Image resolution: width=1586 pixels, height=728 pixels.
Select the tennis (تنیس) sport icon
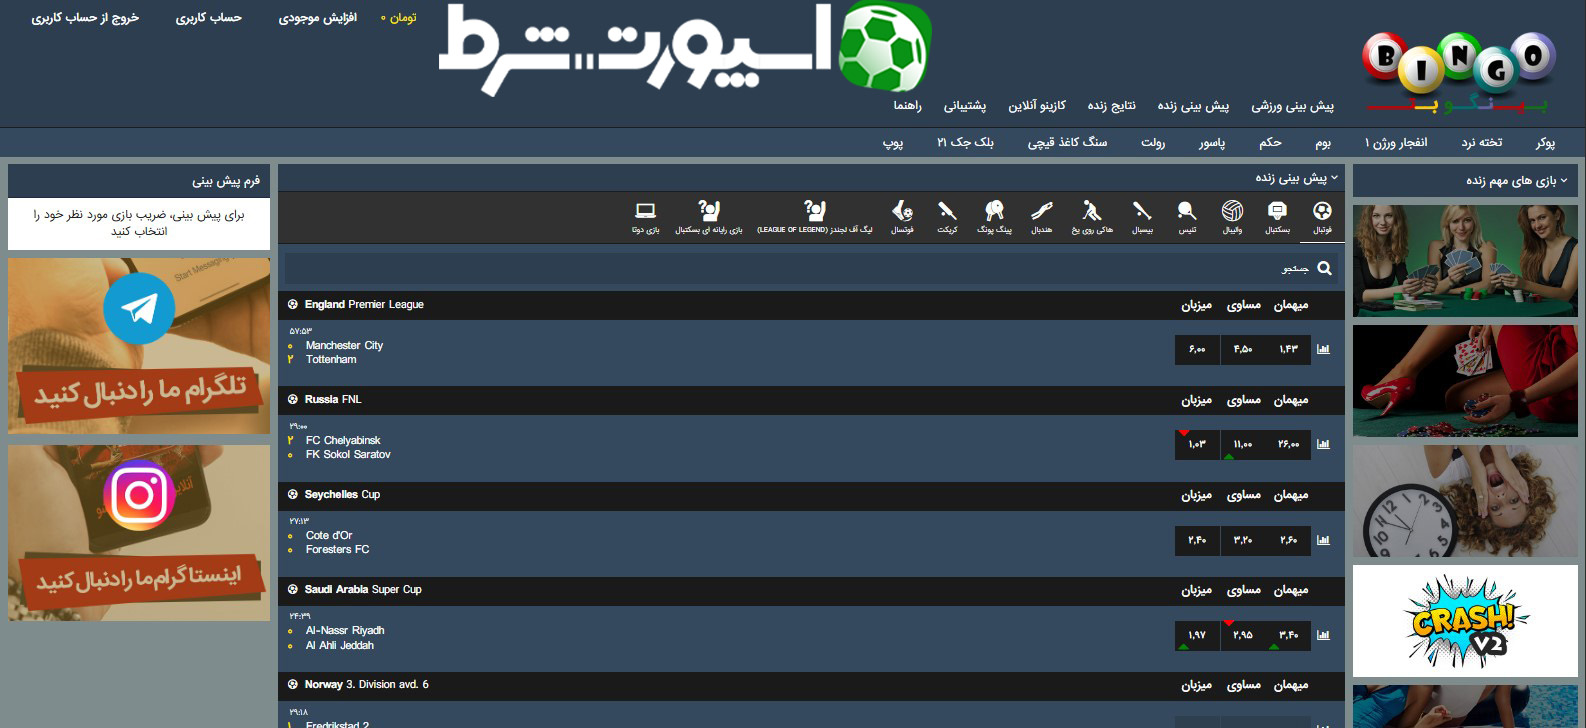coord(1186,217)
